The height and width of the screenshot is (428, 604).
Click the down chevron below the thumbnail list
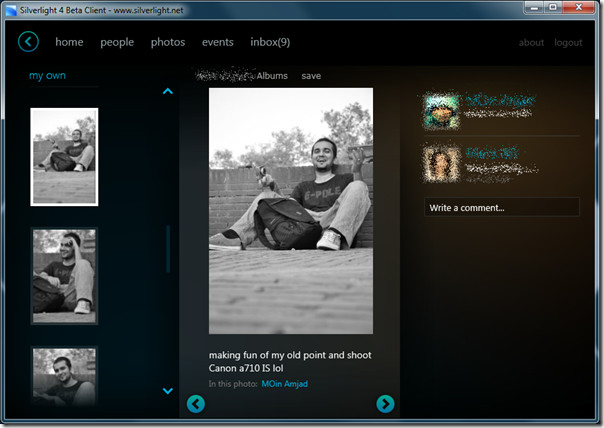(168, 391)
